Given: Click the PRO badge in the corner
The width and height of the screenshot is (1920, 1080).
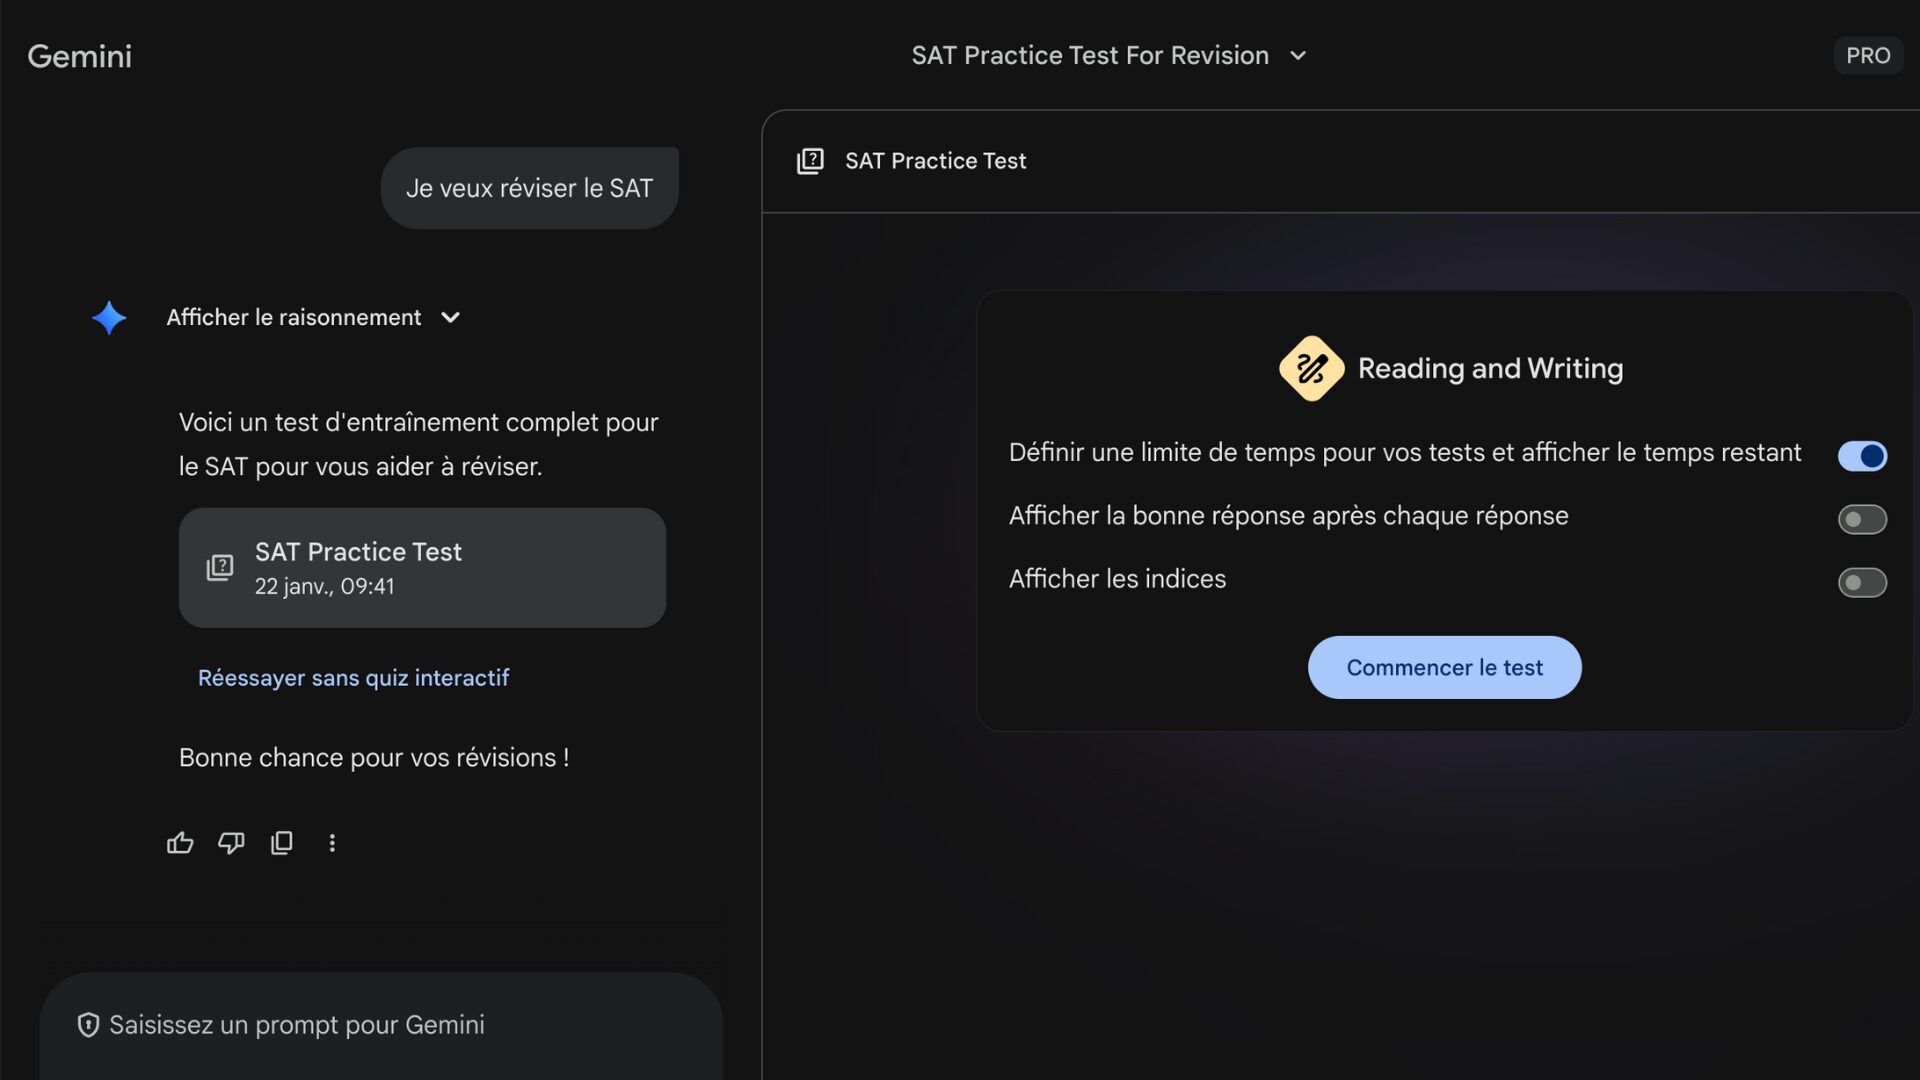Looking at the screenshot, I should point(1867,56).
